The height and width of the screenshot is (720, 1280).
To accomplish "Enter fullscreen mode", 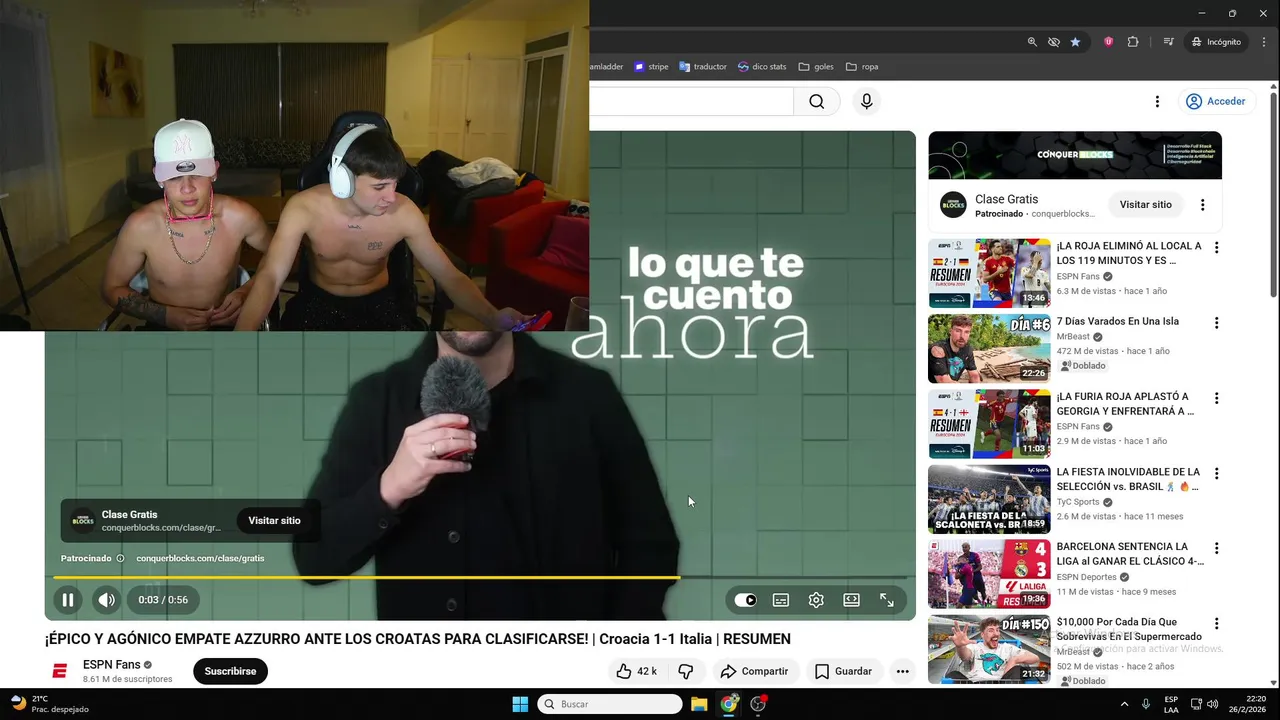I will pyautogui.click(x=887, y=600).
